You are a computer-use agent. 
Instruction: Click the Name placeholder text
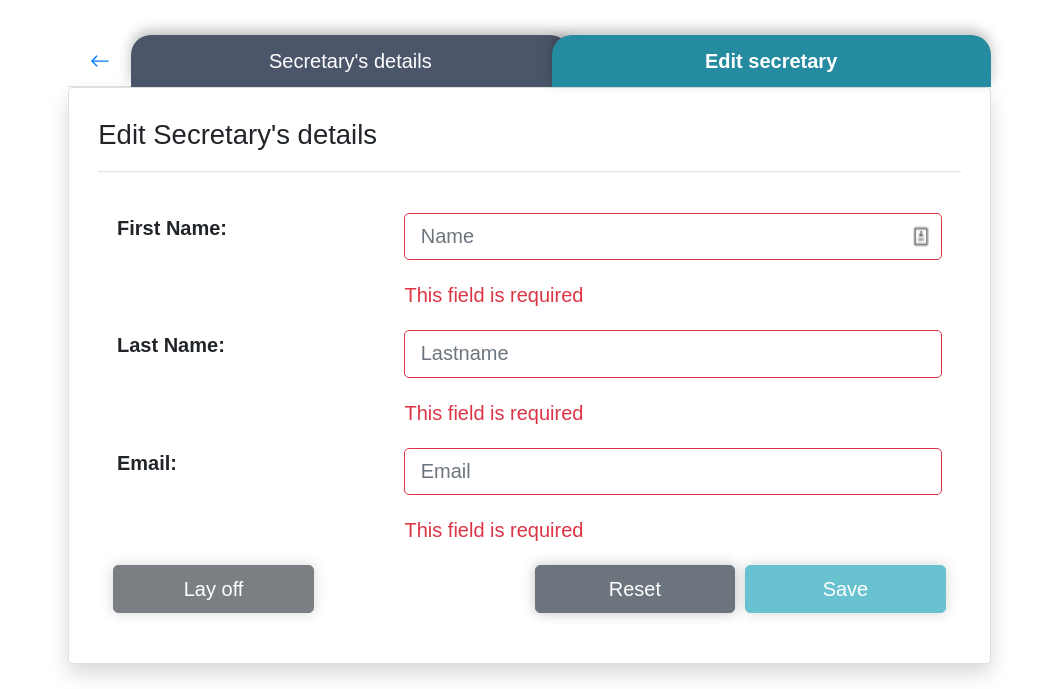tap(447, 236)
